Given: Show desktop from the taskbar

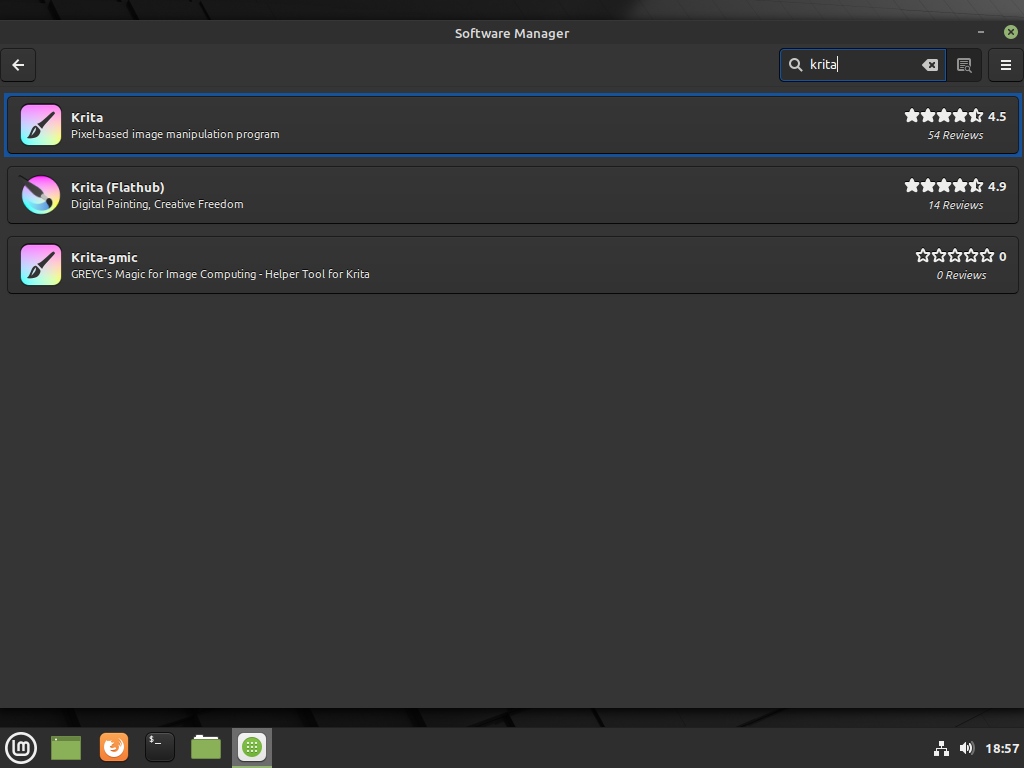Looking at the screenshot, I should pyautogui.click(x=66, y=748).
